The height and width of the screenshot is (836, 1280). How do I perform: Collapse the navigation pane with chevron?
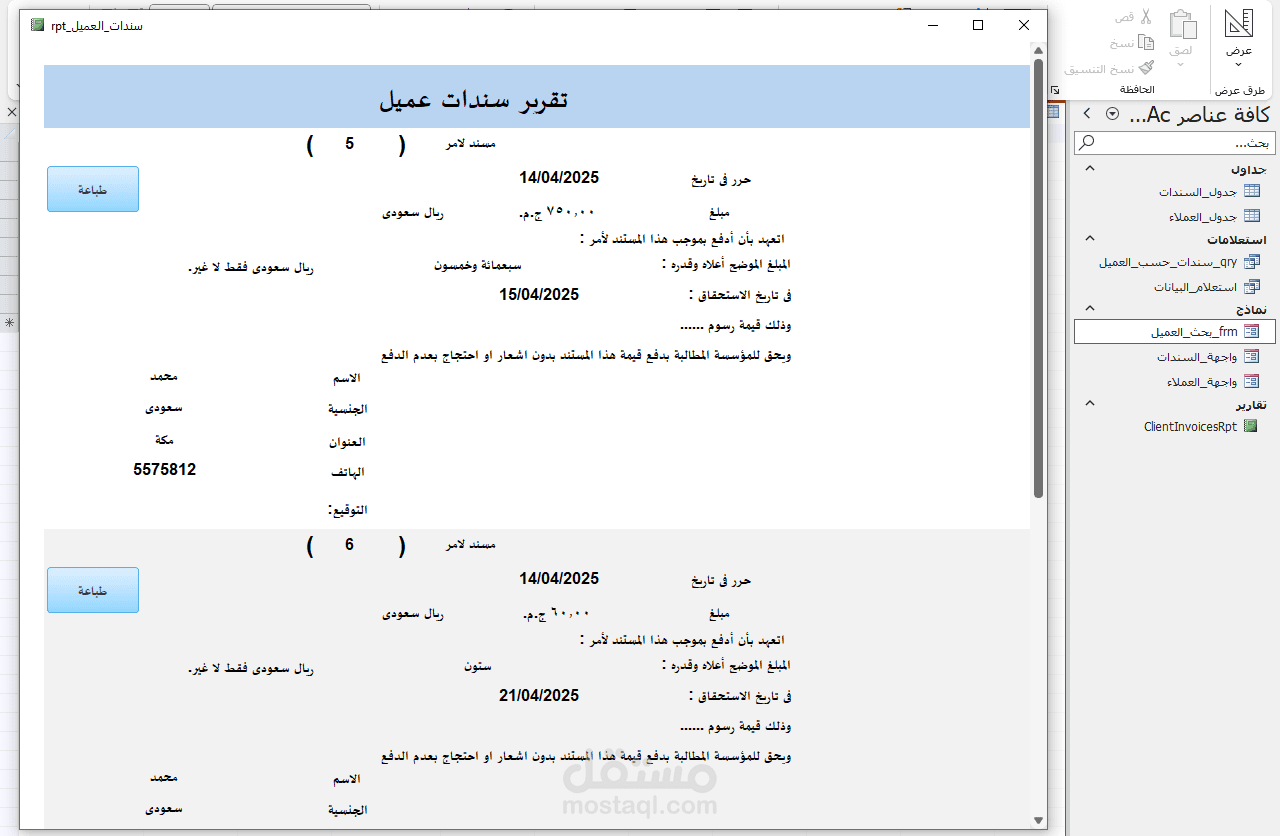1087,114
